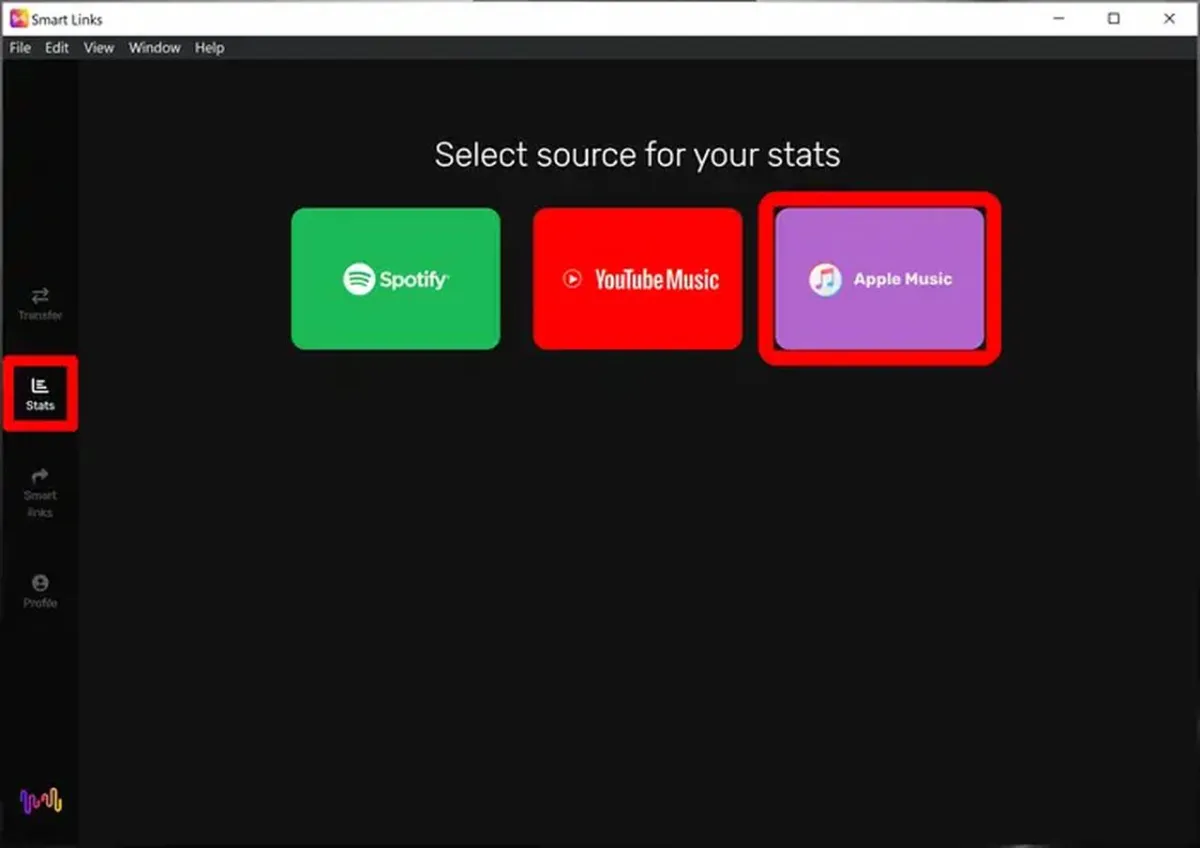Choose the YouTube Music wordmark as stats source
The height and width of the screenshot is (848, 1200).
pyautogui.click(x=656, y=280)
